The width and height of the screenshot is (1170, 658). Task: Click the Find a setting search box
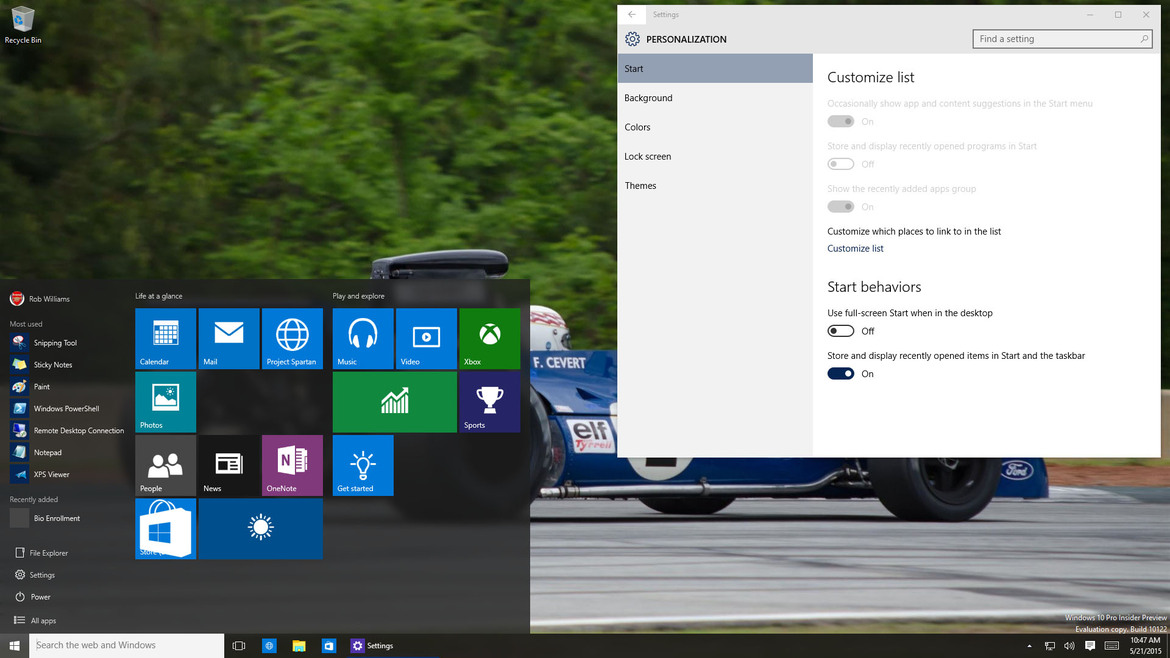coord(1062,39)
